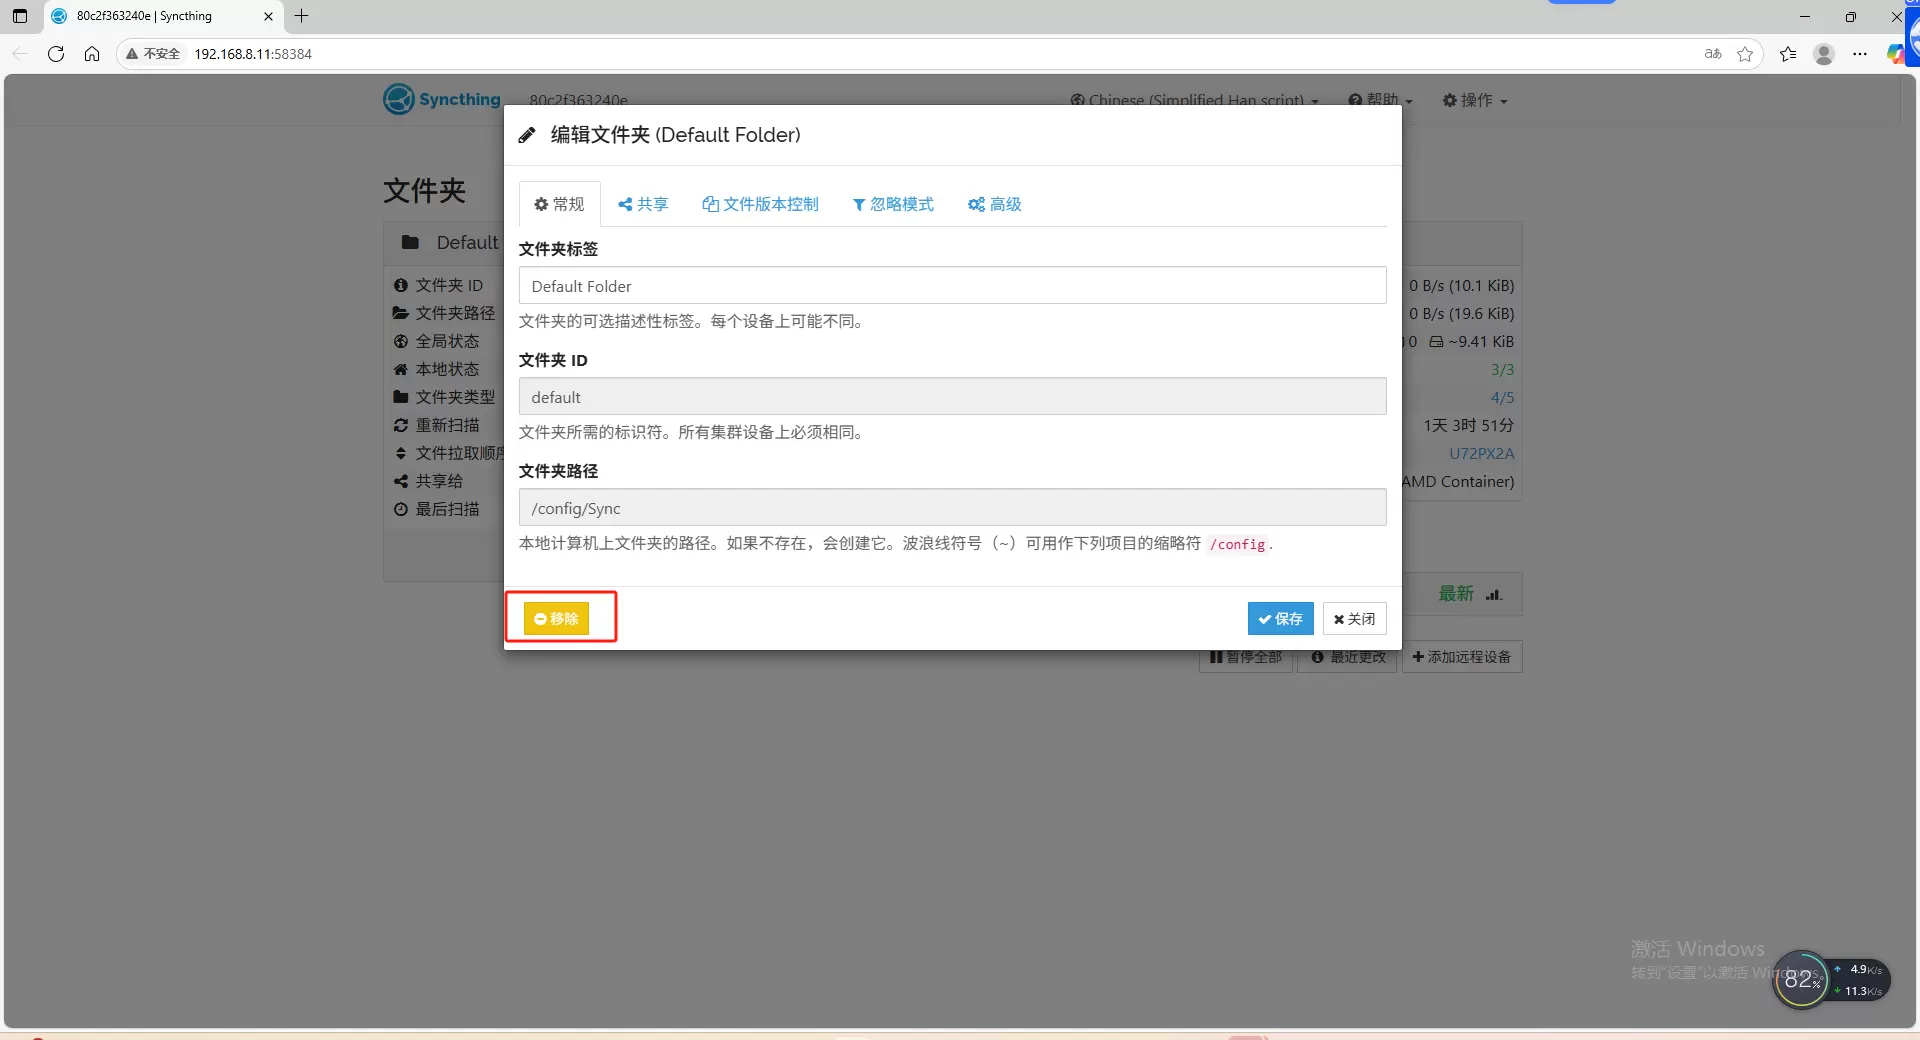Open the browser settings ellipsis menu
The image size is (1920, 1040).
pyautogui.click(x=1859, y=54)
